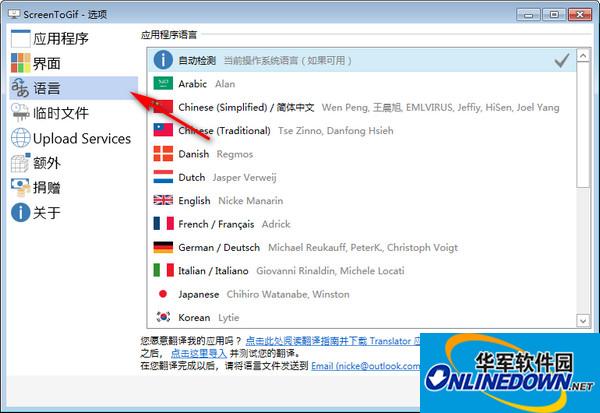Select English language
Viewport: 600px width, 413px height.
[x=362, y=201]
